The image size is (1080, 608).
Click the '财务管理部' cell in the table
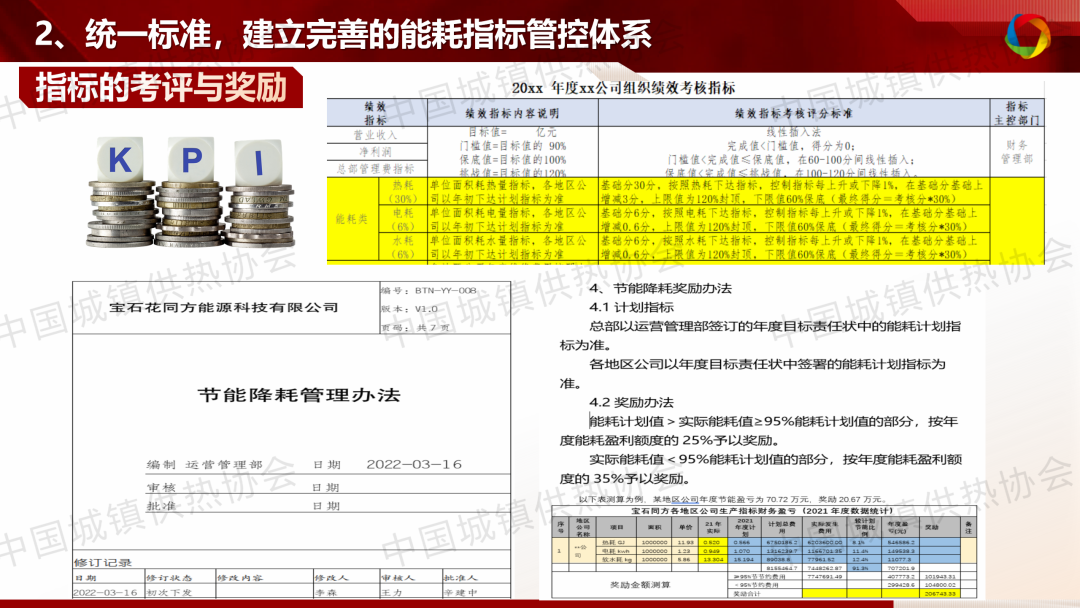(x=1015, y=151)
